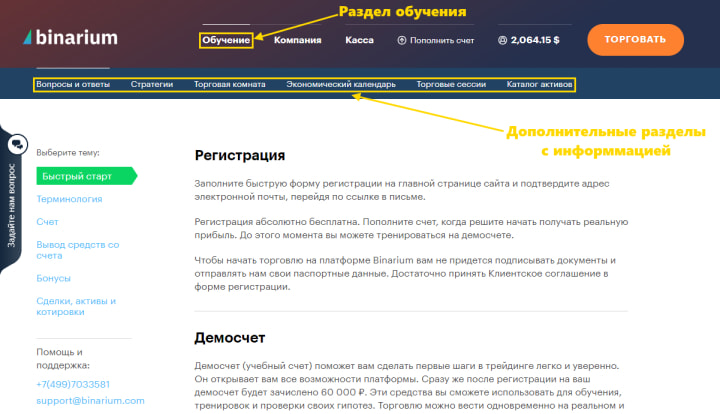
Task: Click the support@binarium.com email link
Action: click(x=90, y=400)
